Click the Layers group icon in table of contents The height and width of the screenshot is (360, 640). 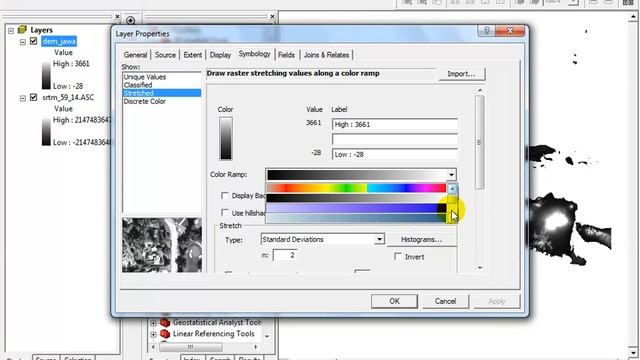[22, 30]
